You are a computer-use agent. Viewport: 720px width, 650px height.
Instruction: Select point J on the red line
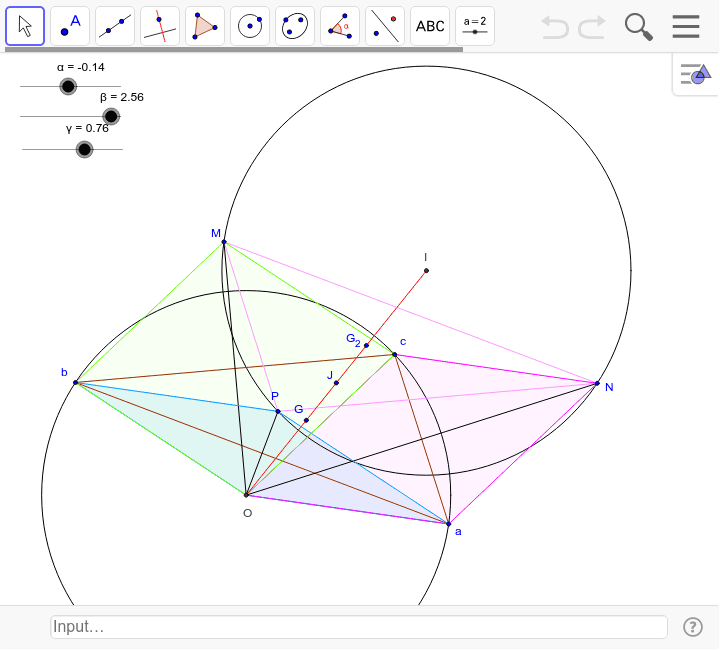(x=336, y=383)
